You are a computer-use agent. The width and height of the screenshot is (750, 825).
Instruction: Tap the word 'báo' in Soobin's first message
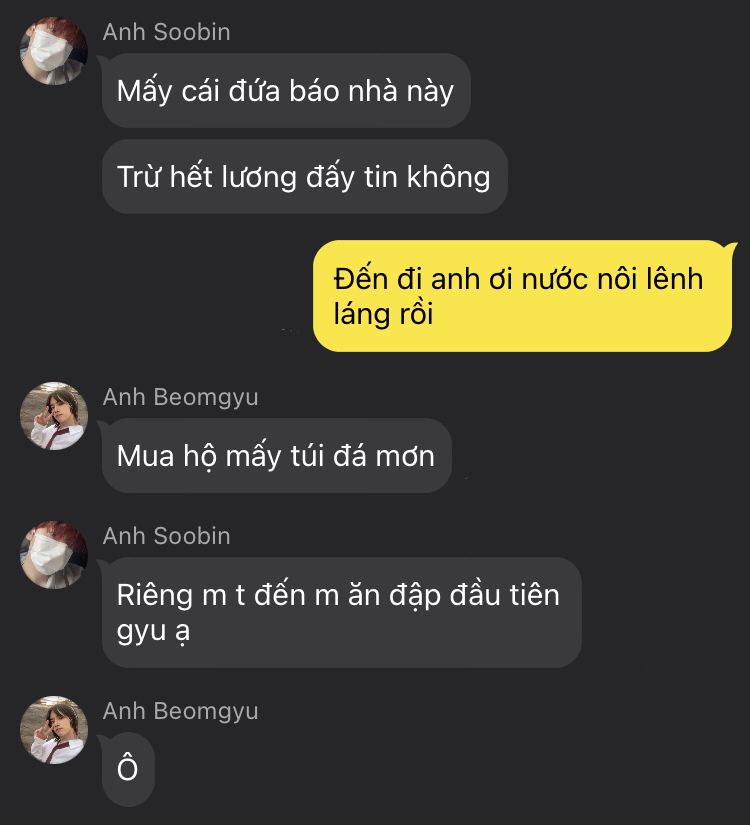(314, 90)
